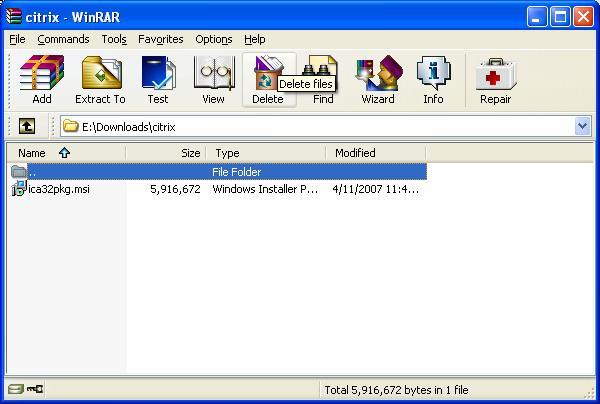
Task: Open the Tools menu
Action: [x=114, y=39]
